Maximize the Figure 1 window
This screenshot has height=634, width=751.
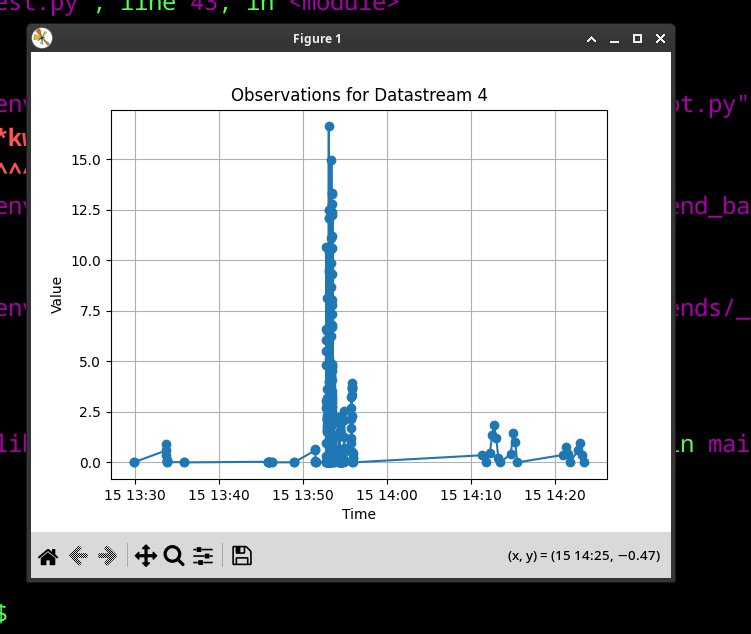[637, 39]
